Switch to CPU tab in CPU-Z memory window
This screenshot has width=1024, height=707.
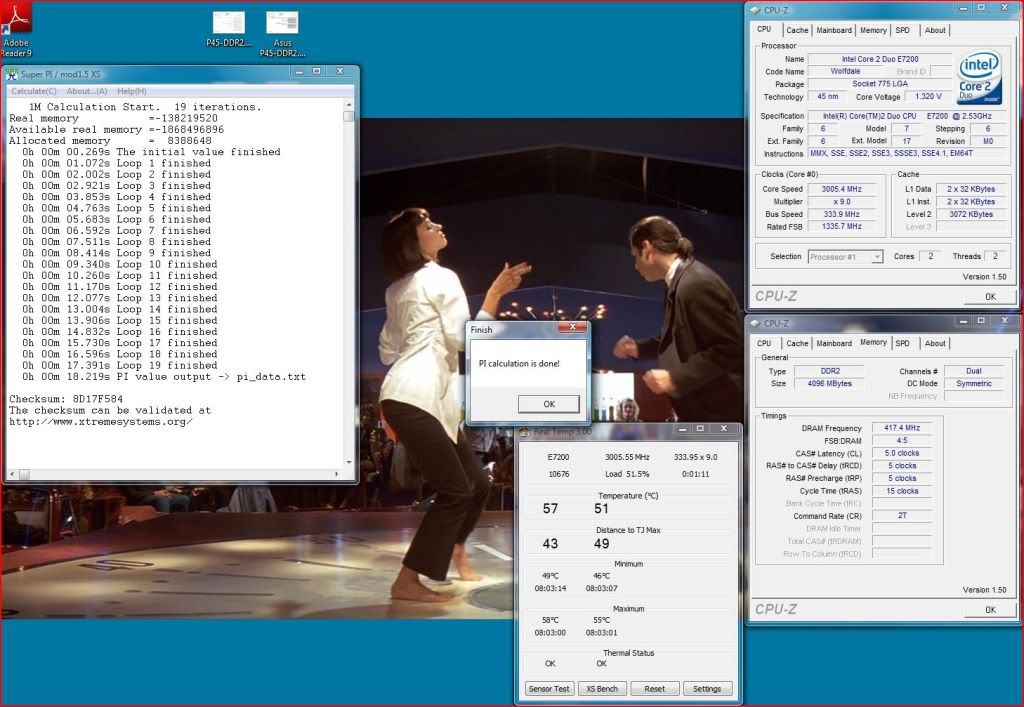pyautogui.click(x=764, y=343)
